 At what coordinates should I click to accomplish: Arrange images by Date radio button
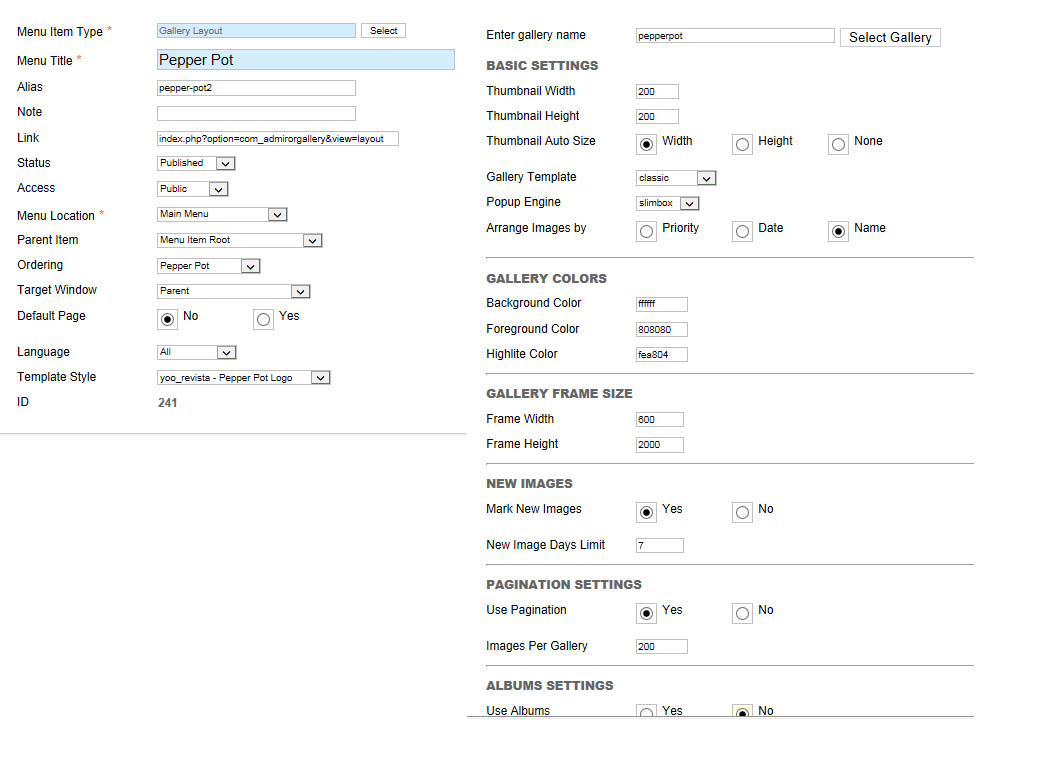tap(742, 232)
